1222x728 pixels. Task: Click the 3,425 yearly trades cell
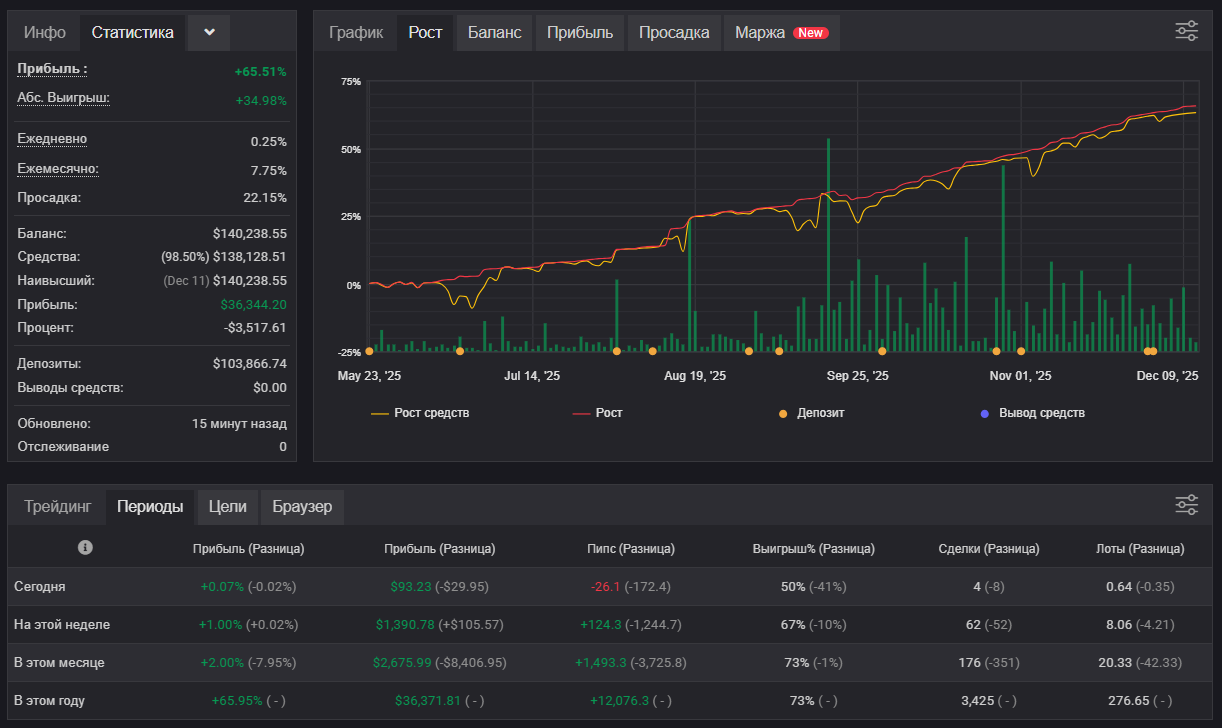(x=977, y=700)
